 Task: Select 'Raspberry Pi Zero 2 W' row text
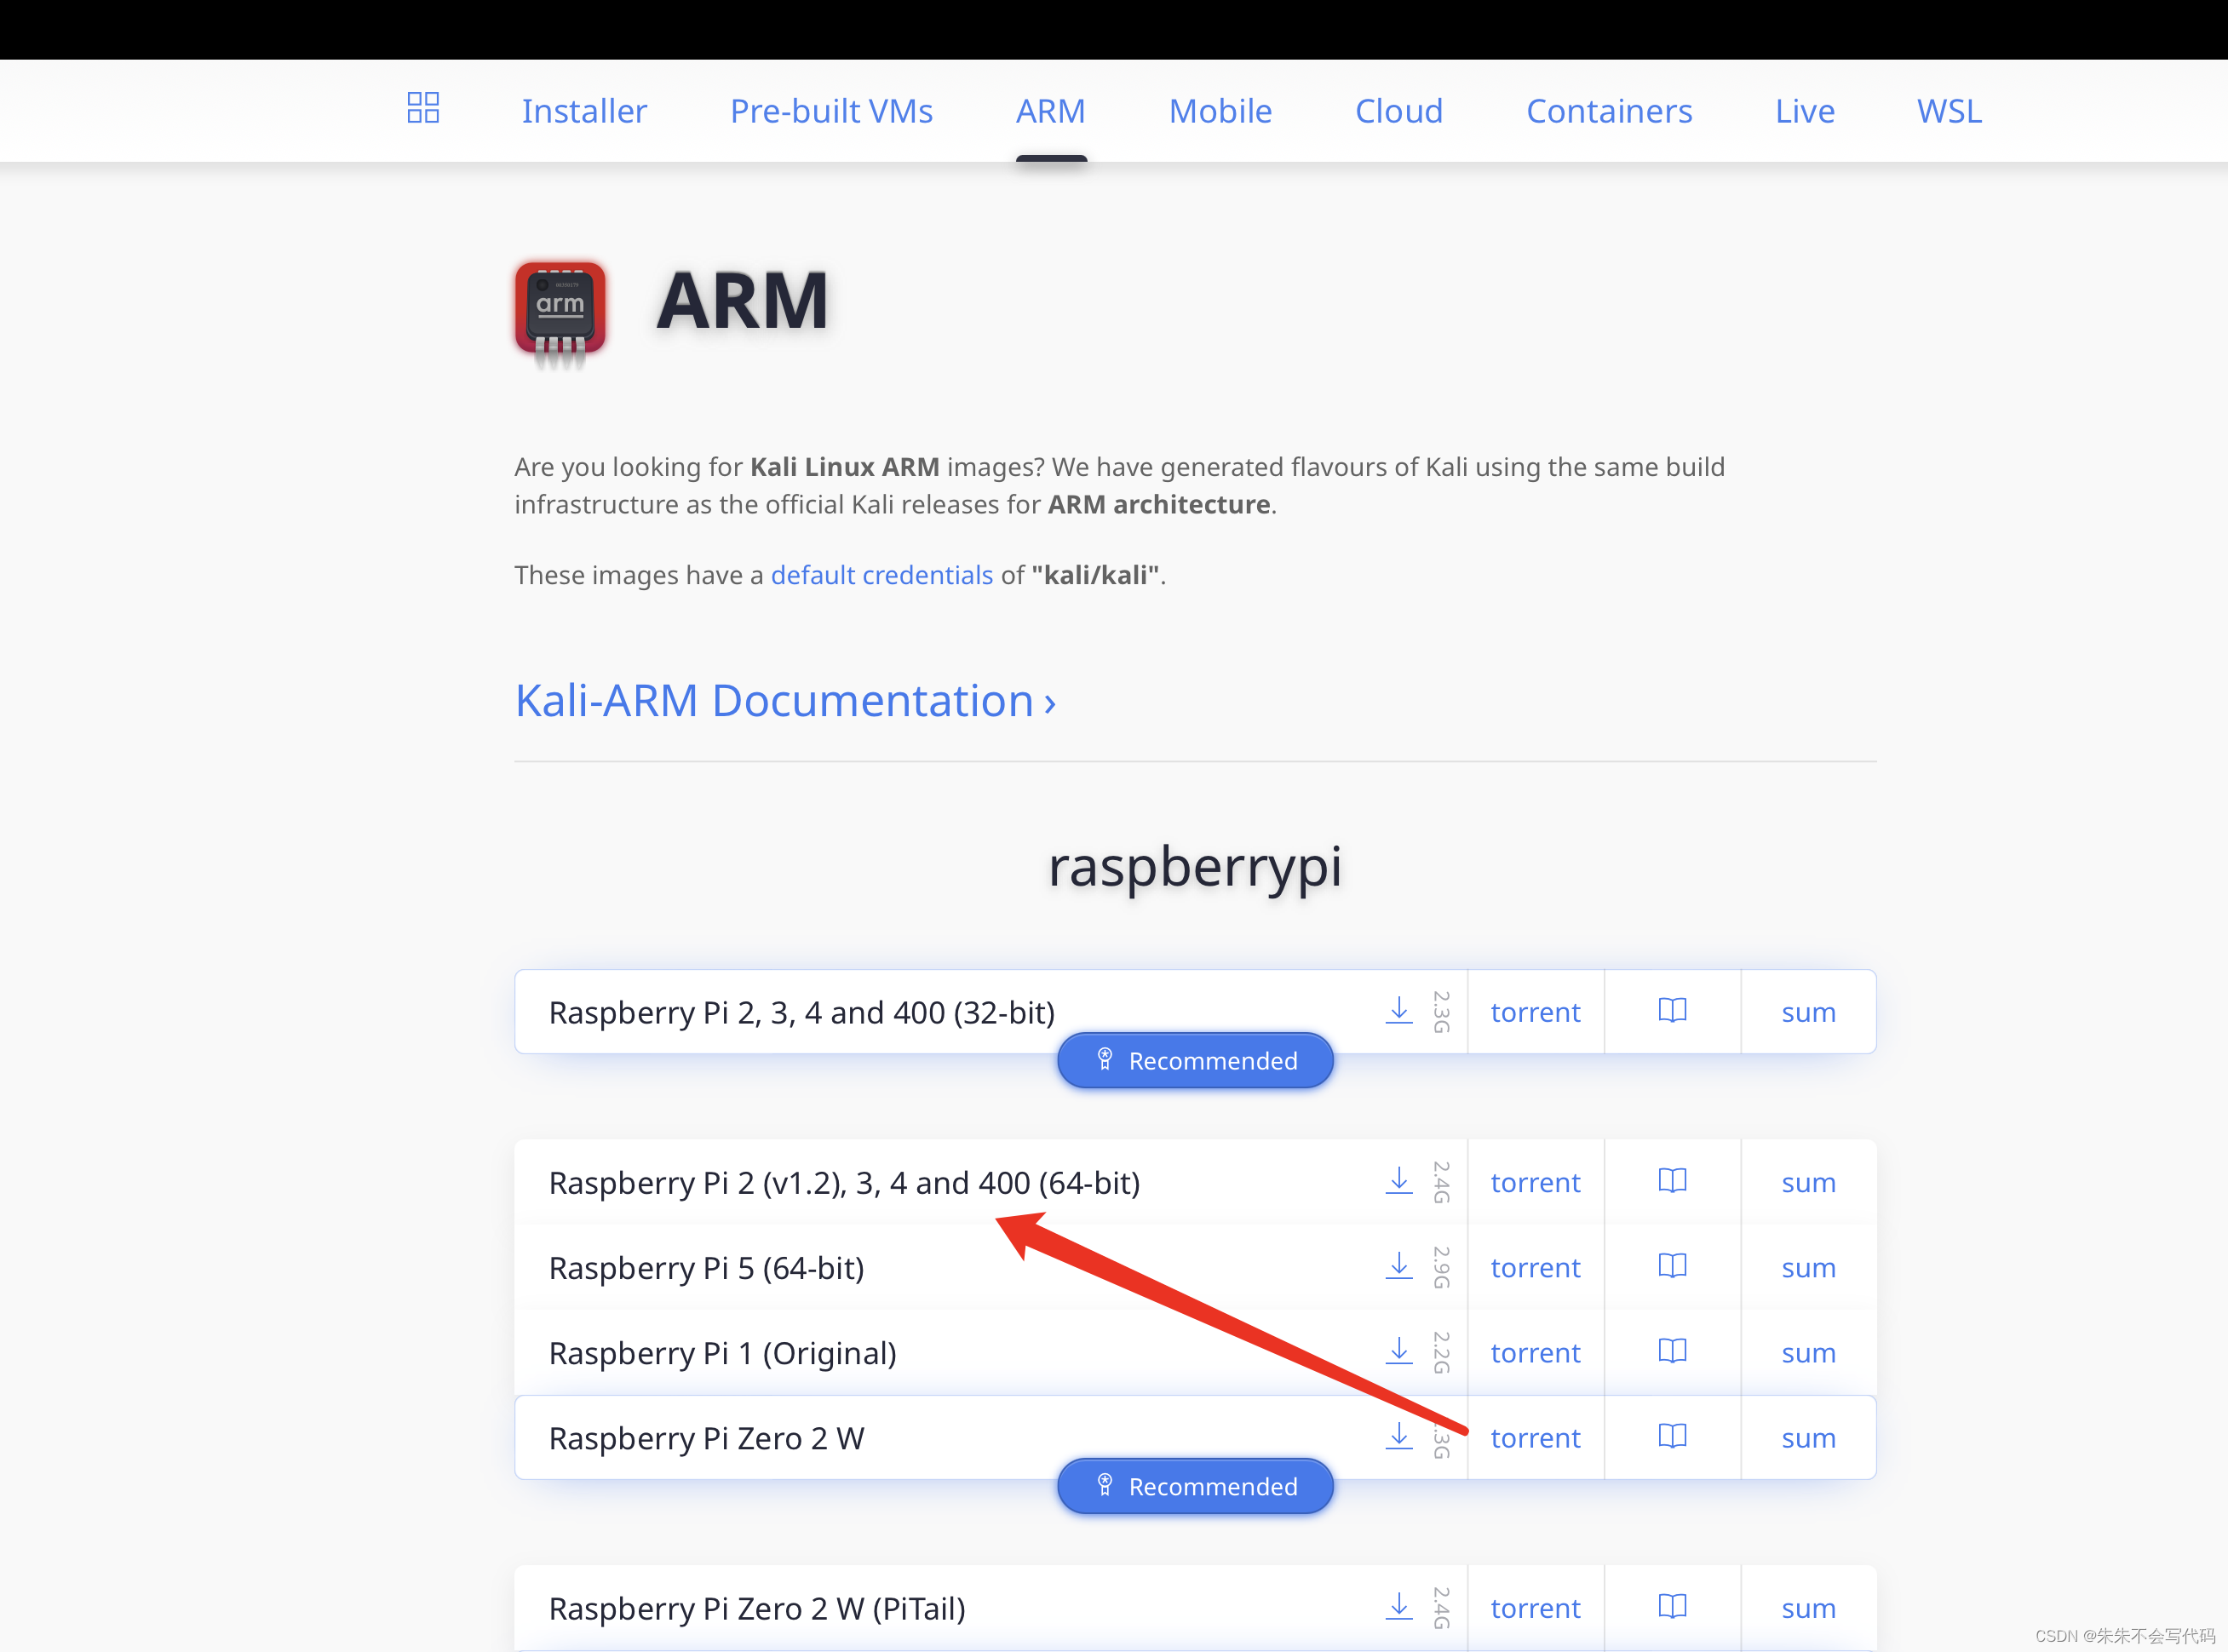(x=707, y=1438)
